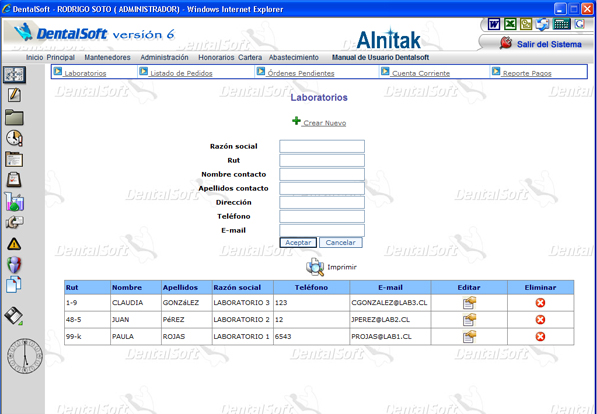Viewport: 597px width, 414px height.
Task: Edit the JUAN PéREZ row
Action: (x=469, y=320)
